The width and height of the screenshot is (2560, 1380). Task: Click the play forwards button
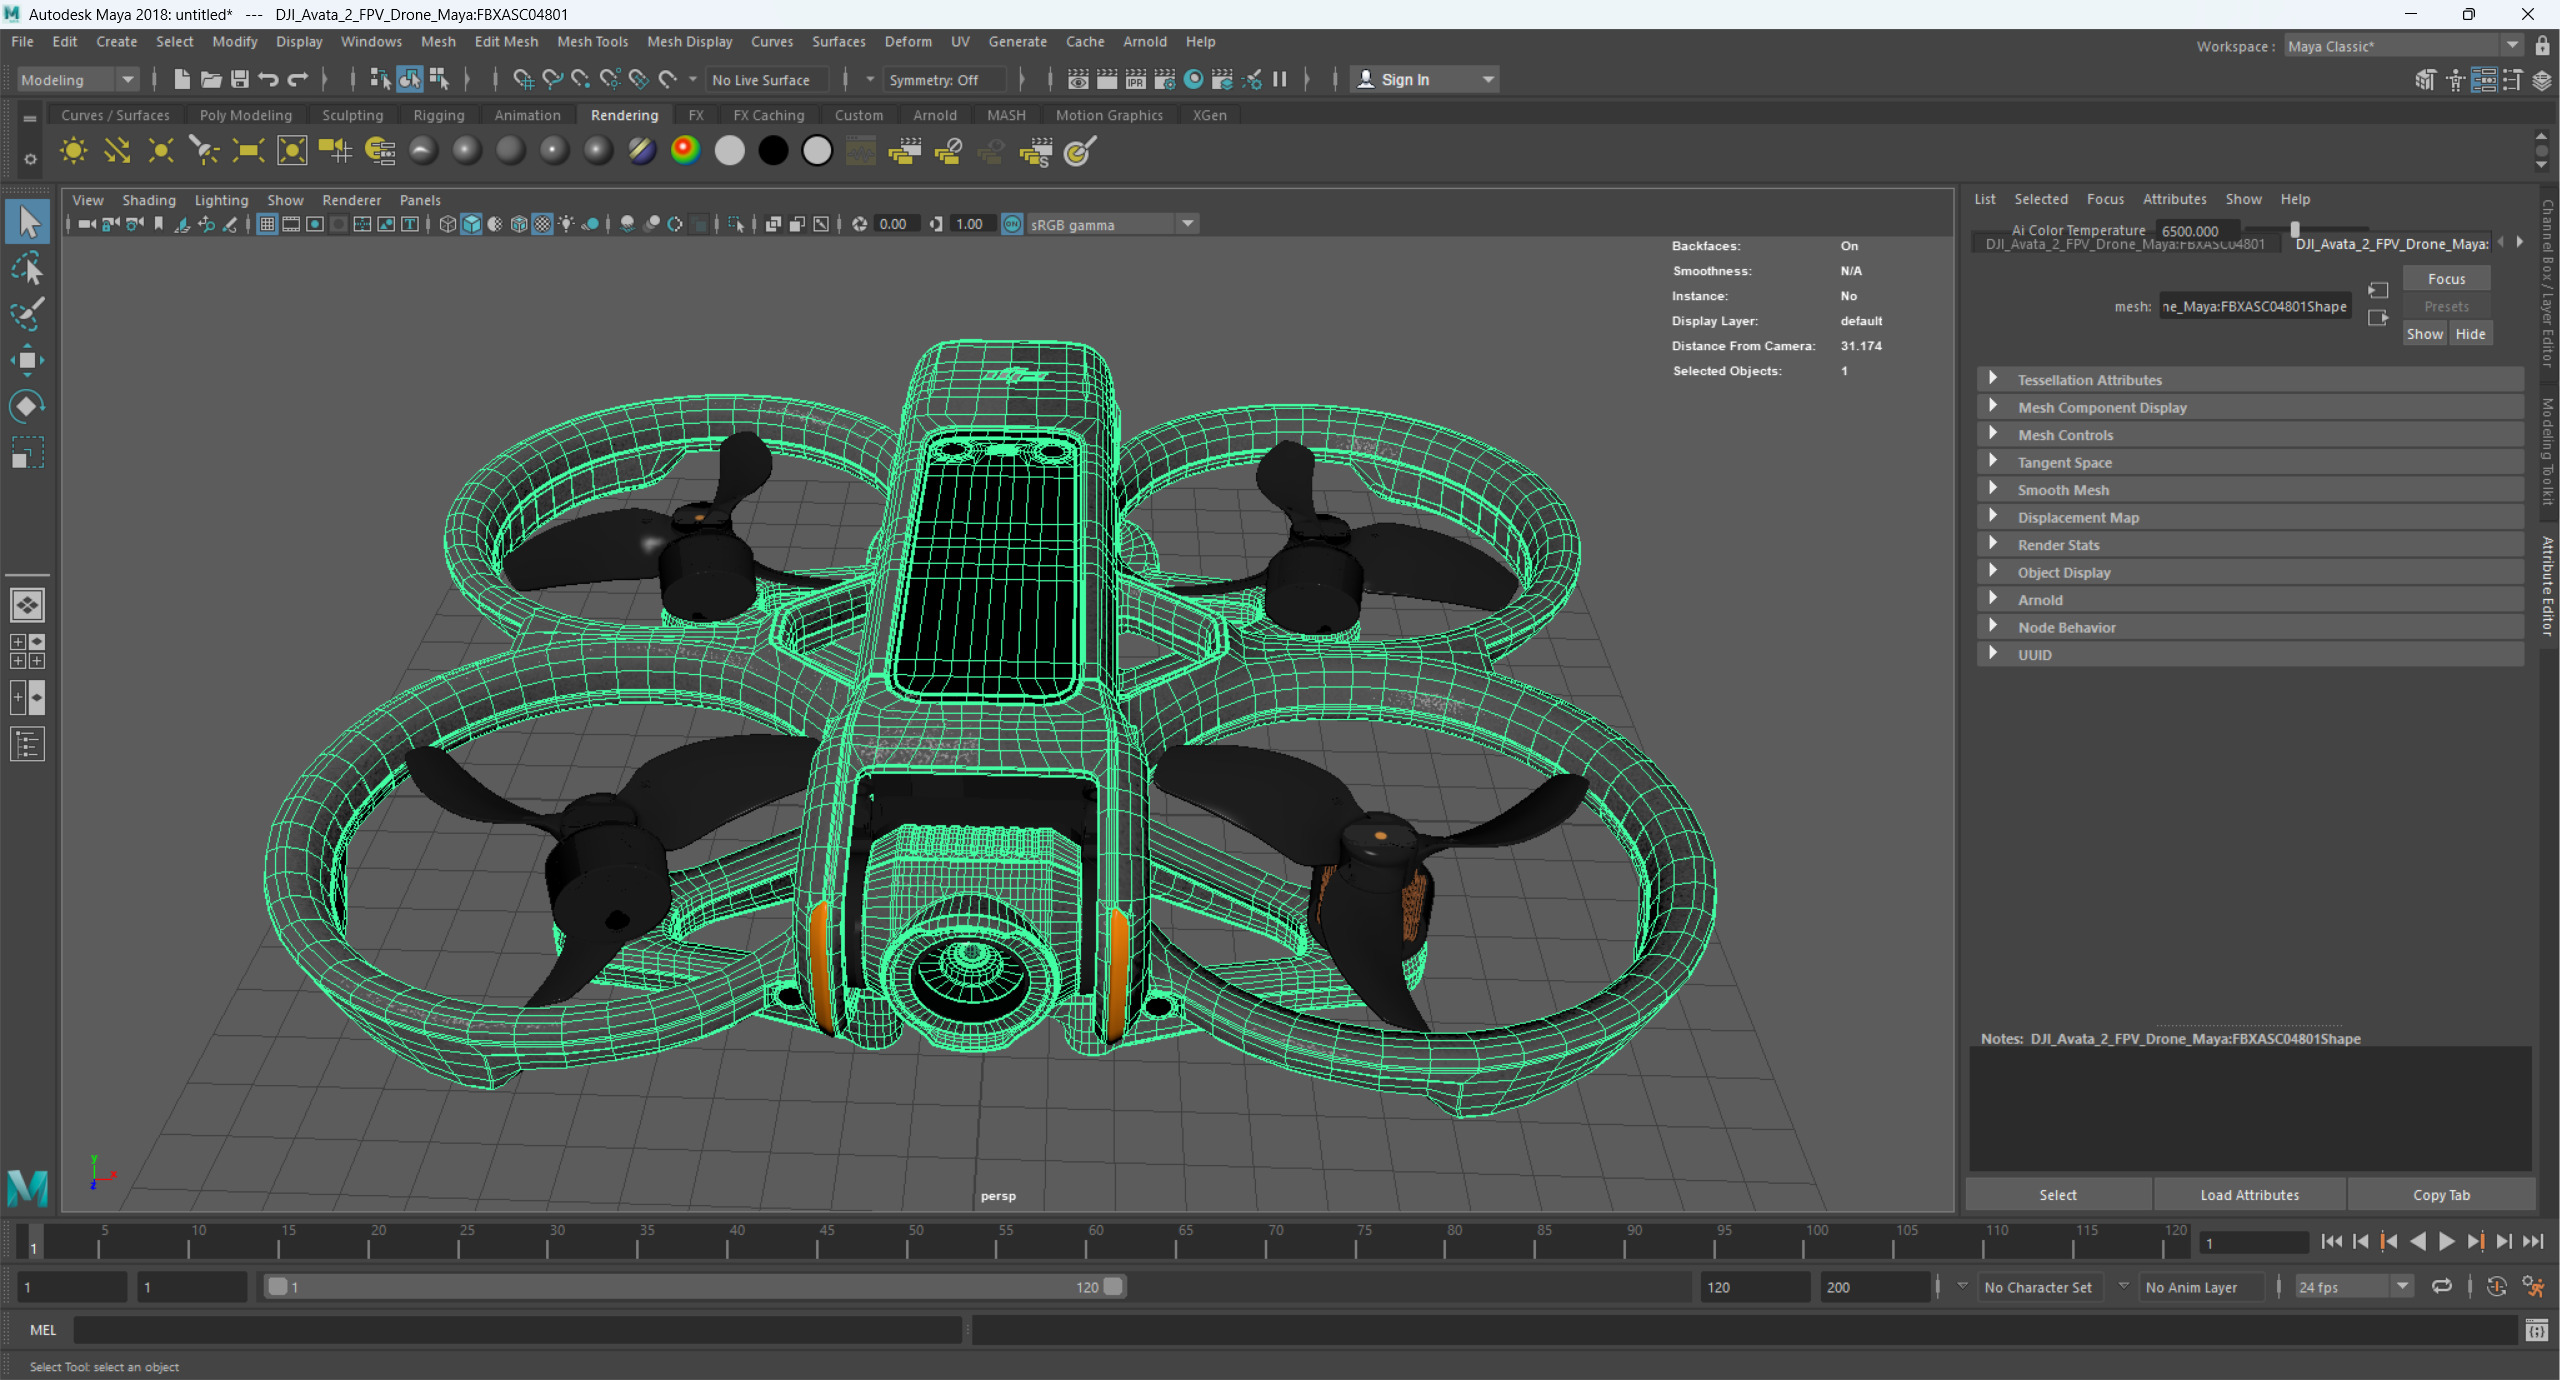pos(2447,1242)
